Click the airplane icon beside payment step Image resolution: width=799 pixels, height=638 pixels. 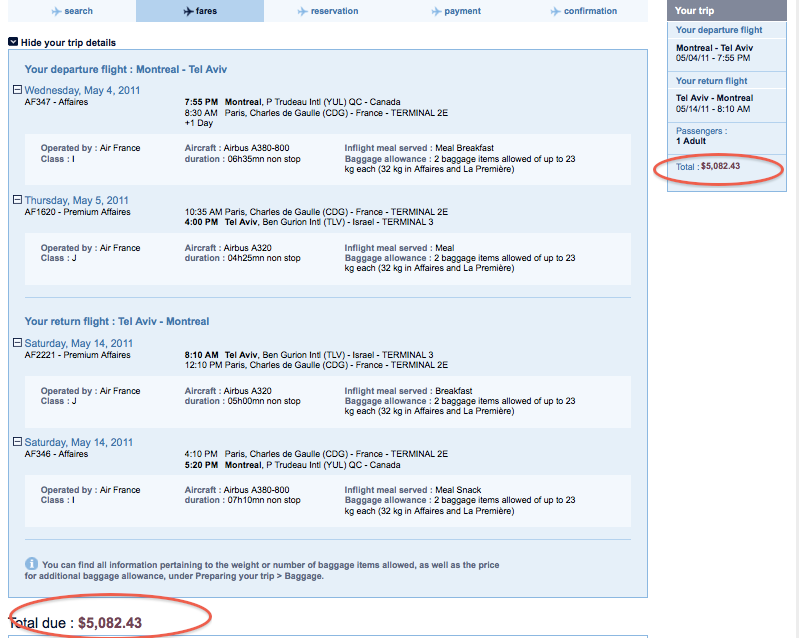436,11
